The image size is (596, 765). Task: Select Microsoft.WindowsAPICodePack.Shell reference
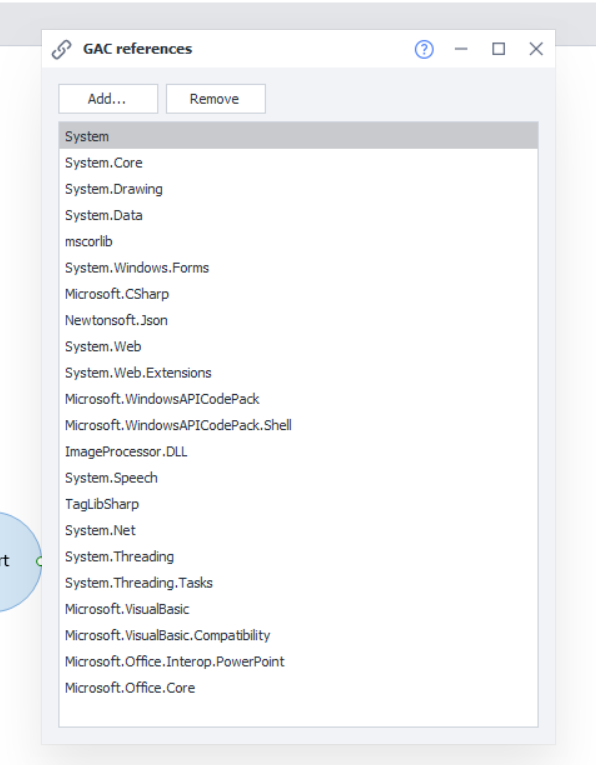click(298, 425)
